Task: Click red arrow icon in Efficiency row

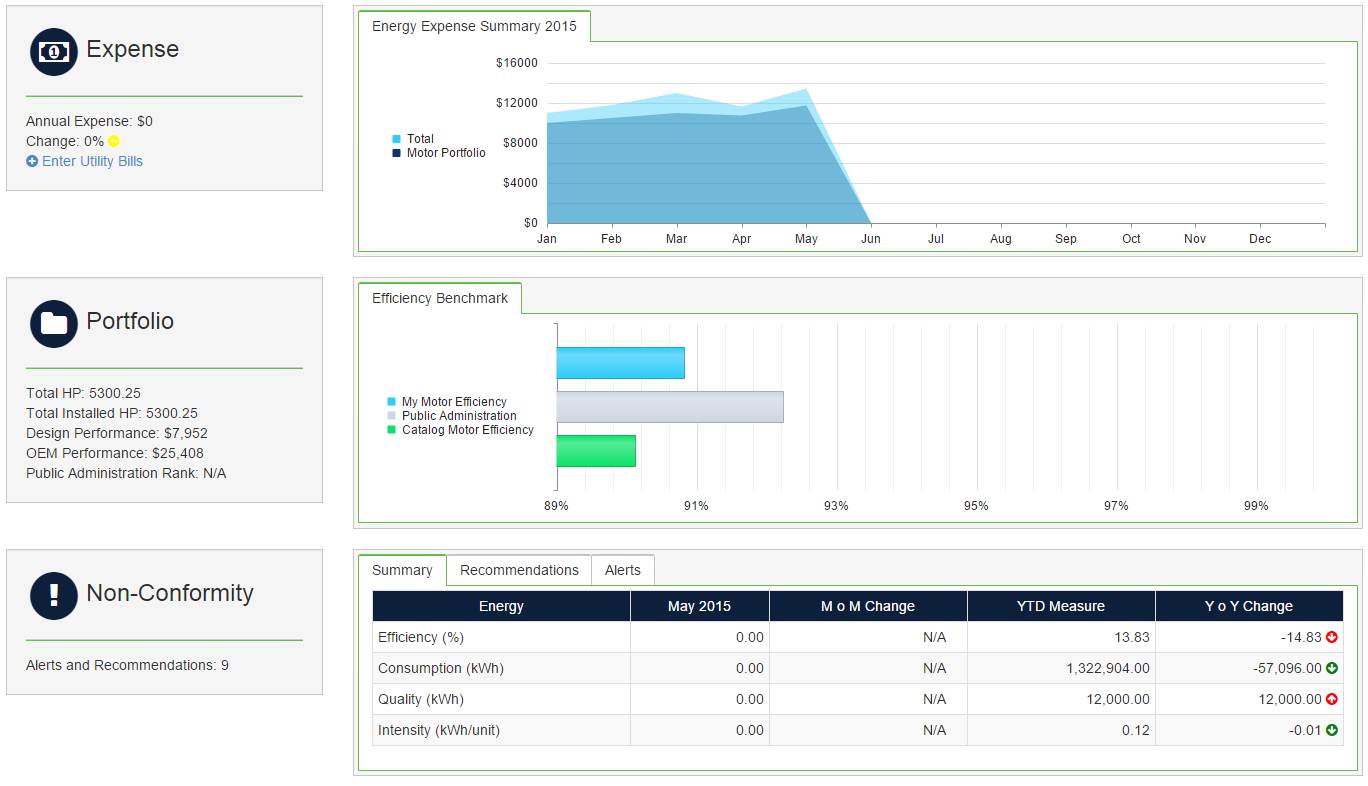Action: pyautogui.click(x=1332, y=638)
